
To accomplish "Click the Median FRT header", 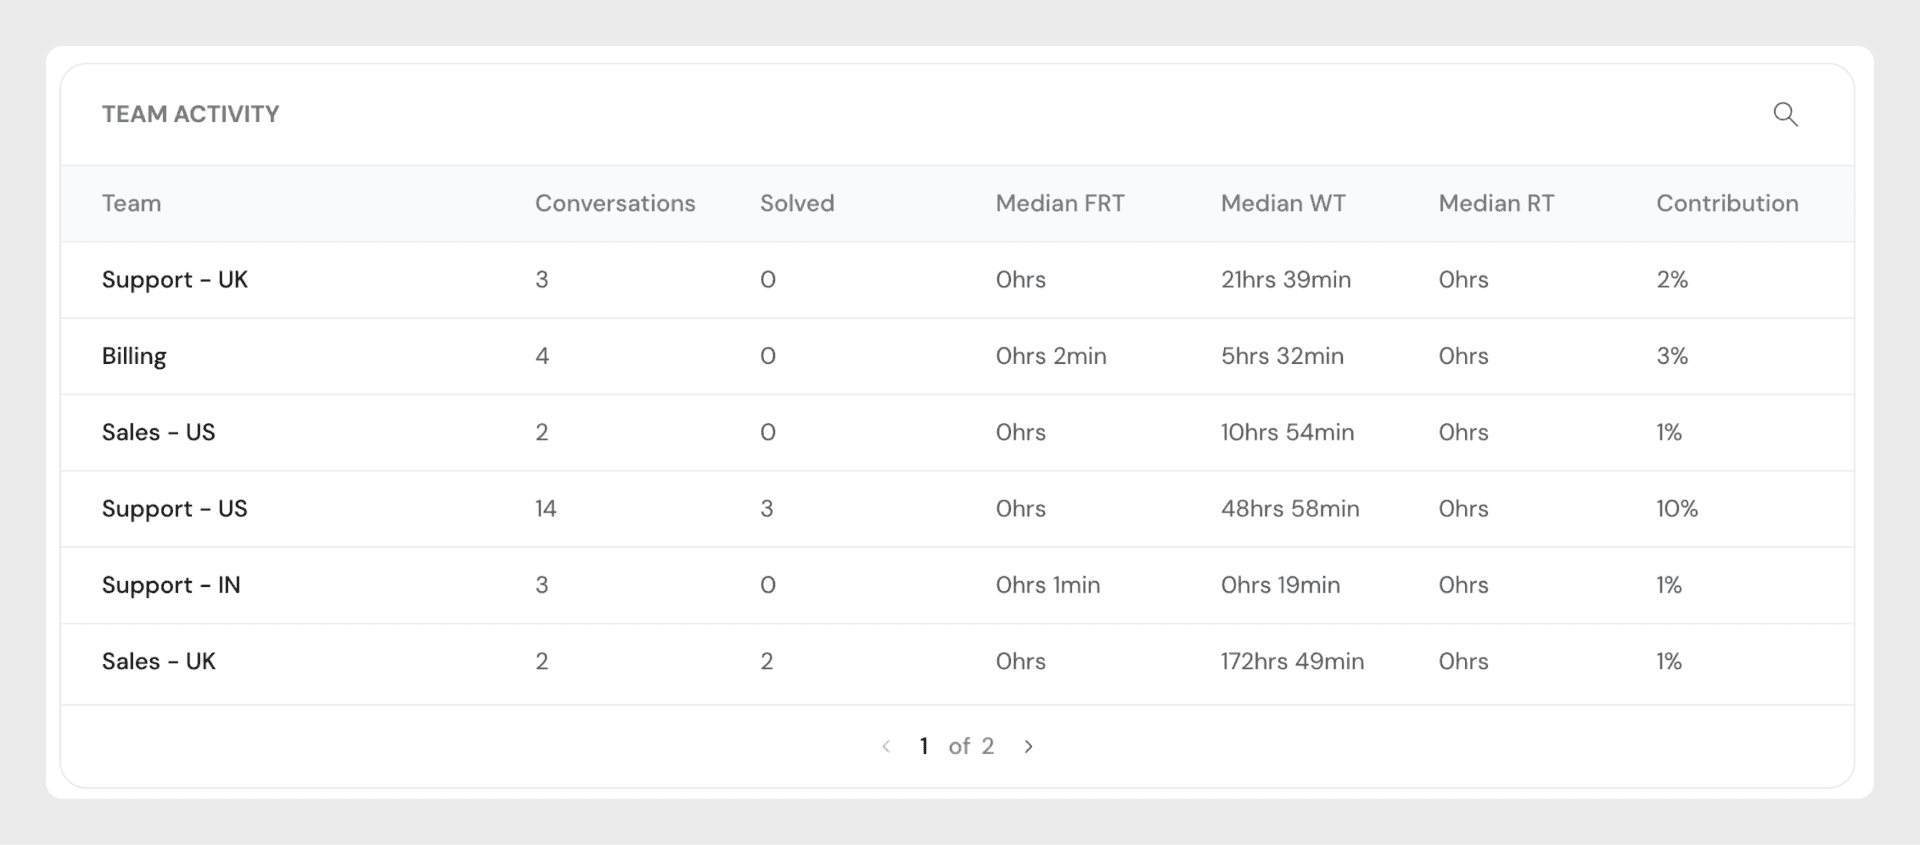I will (1059, 203).
